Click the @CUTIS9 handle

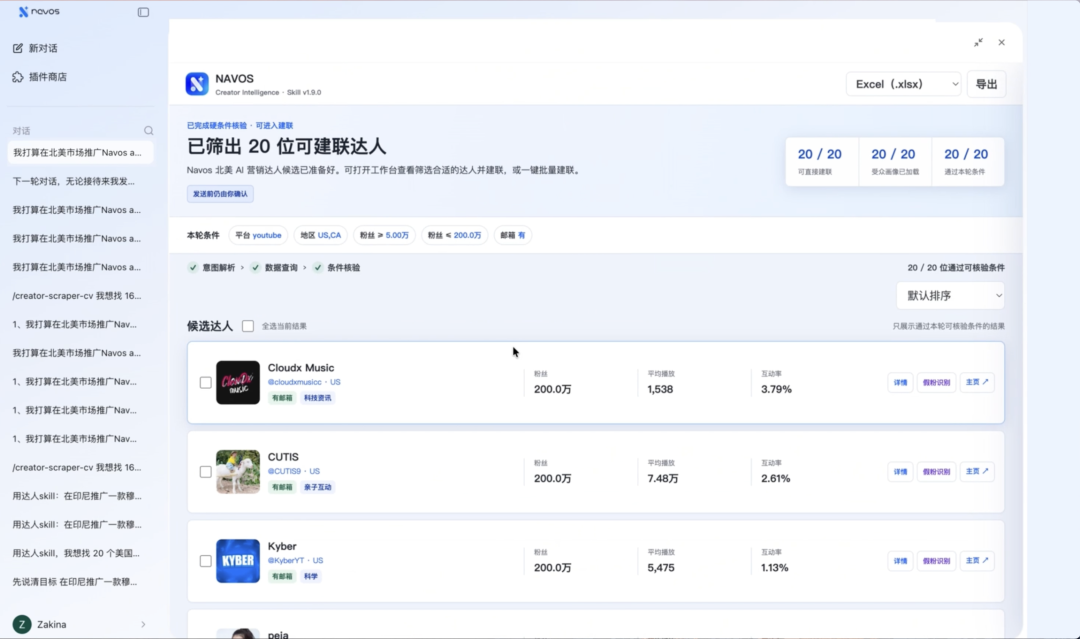coord(284,472)
